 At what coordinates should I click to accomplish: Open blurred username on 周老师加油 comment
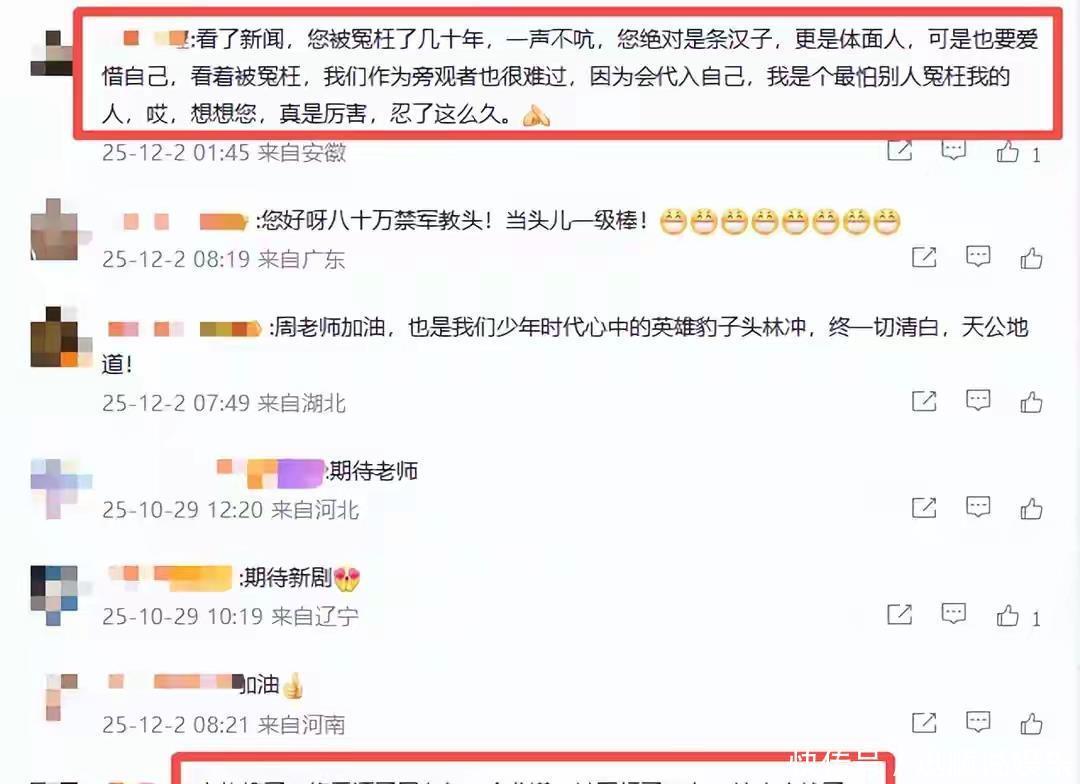coord(184,328)
